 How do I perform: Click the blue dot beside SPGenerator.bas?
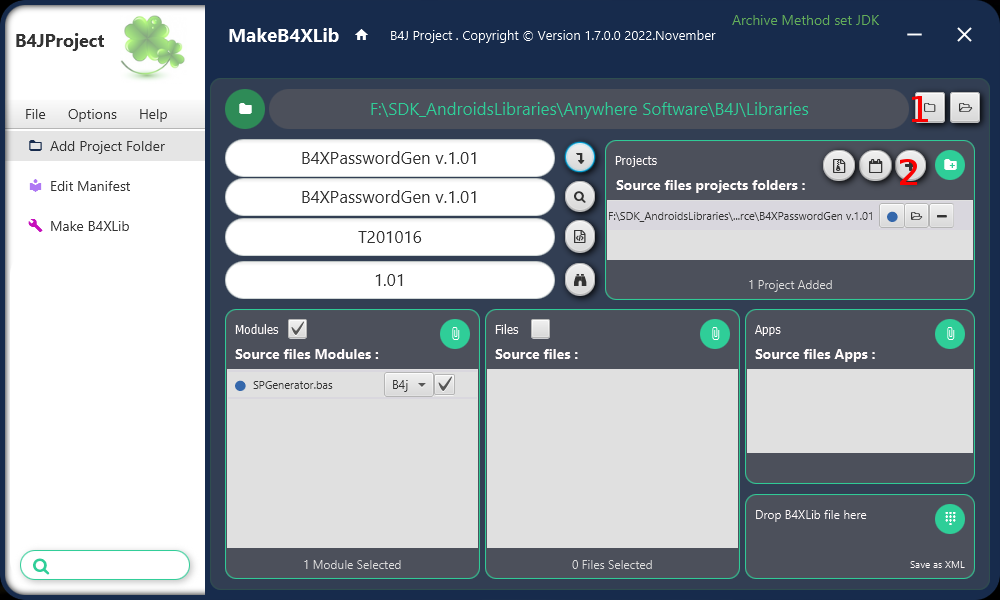click(240, 385)
